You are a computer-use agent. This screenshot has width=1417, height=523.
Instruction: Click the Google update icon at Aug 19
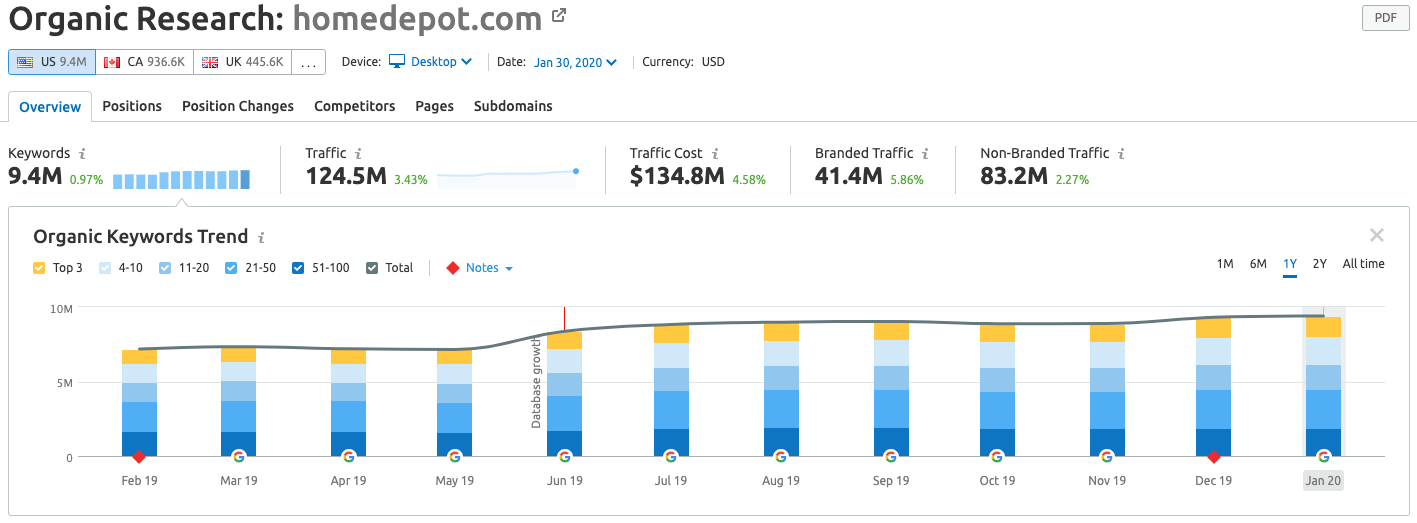click(x=781, y=456)
